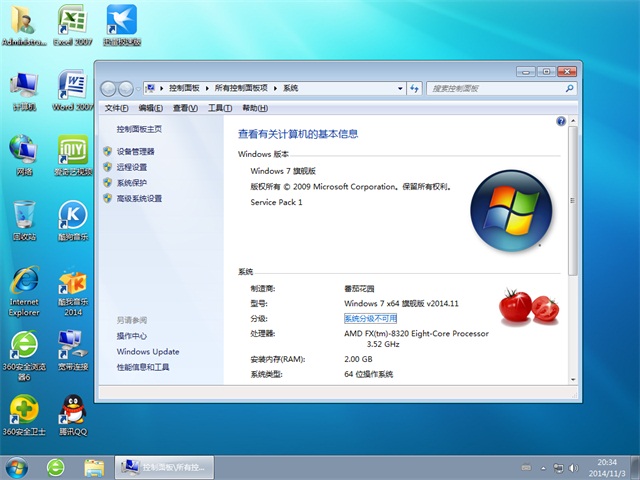Launch 360 Security Guard (360安全卫士) shortcut
This screenshot has width=640, height=480.
(24, 415)
